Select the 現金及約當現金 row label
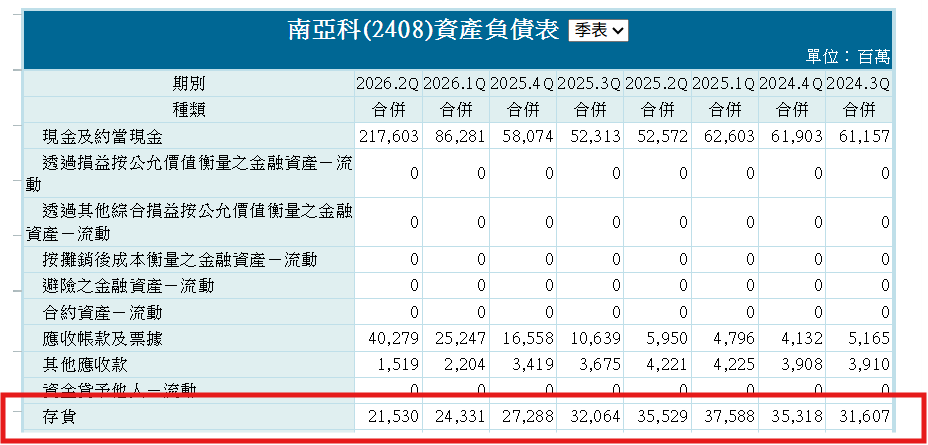Viewport: 928px width, 445px height. click(102, 137)
